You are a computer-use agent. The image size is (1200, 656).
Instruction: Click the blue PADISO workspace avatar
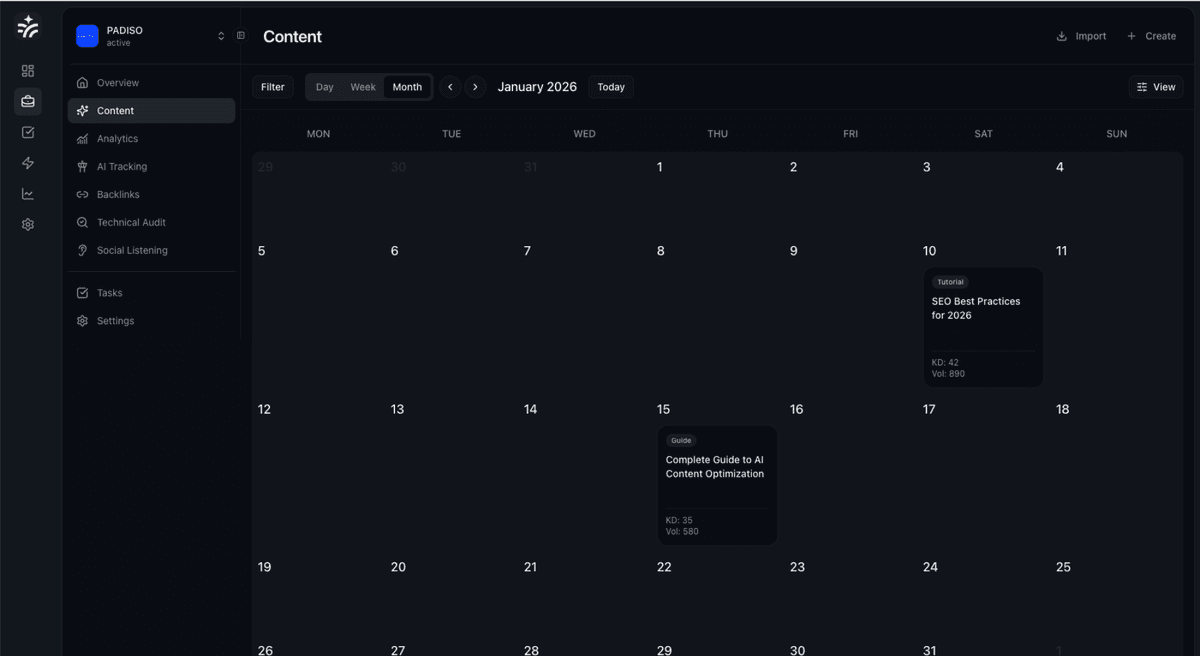click(88, 36)
